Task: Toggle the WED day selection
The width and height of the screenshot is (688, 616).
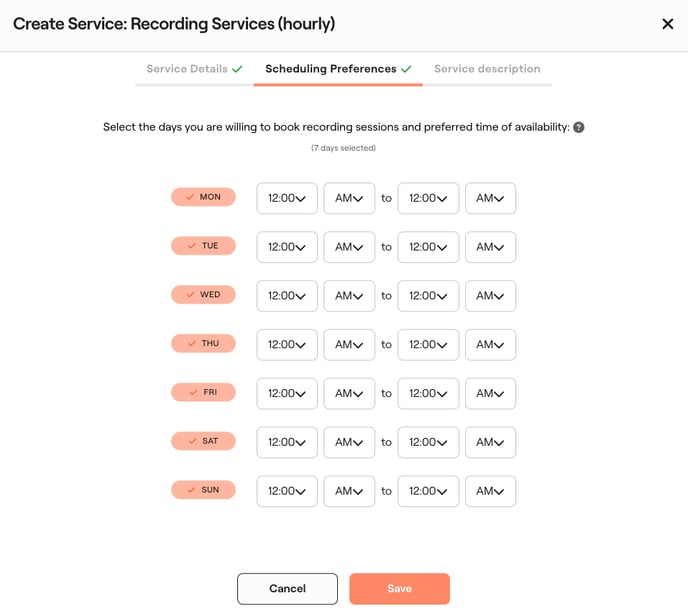Action: click(203, 295)
